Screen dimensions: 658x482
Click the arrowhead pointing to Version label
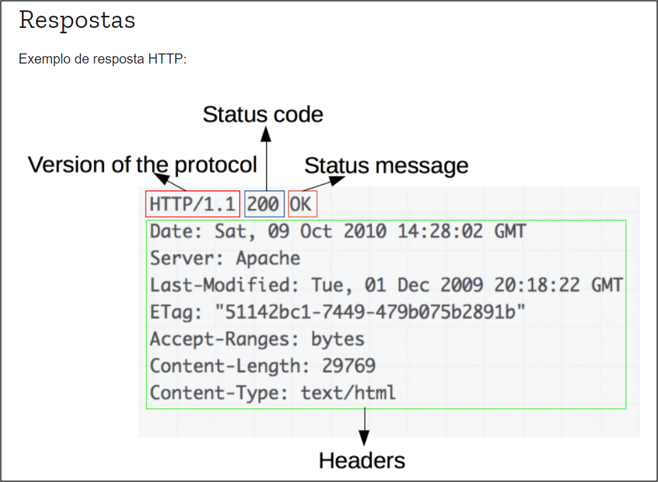pyautogui.click(x=162, y=179)
